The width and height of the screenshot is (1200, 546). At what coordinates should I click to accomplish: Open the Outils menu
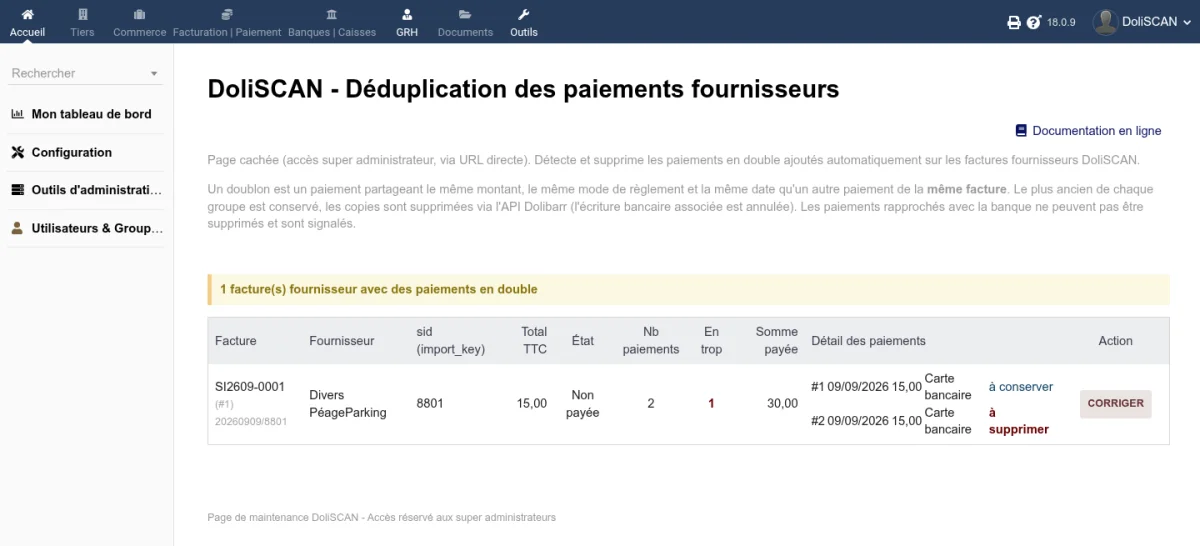(x=523, y=22)
